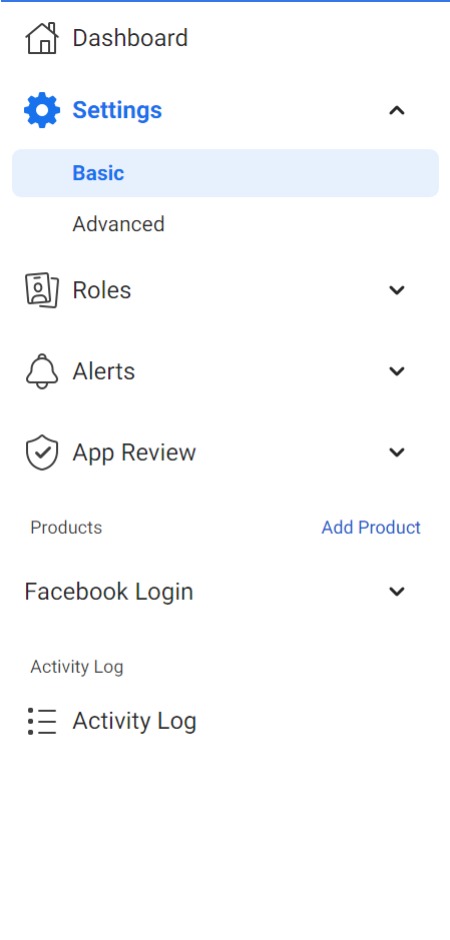Click the Roles text label

click(102, 290)
